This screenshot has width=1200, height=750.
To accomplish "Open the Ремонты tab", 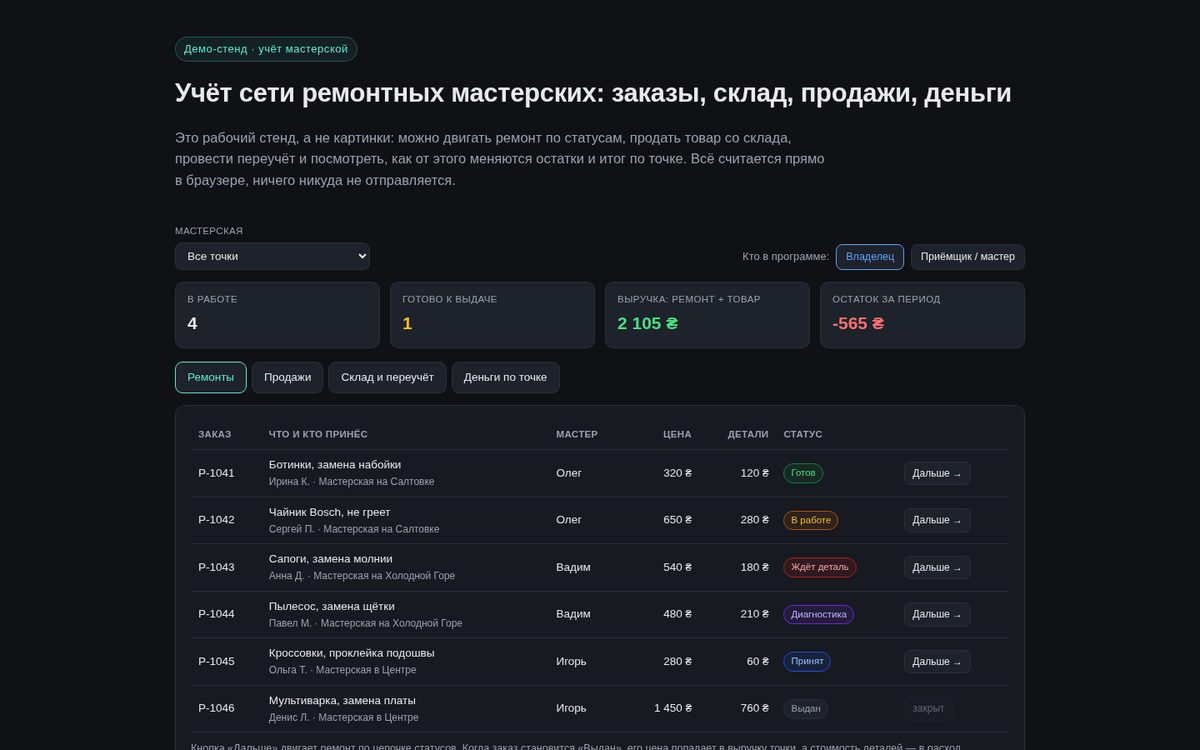I will [x=211, y=377].
